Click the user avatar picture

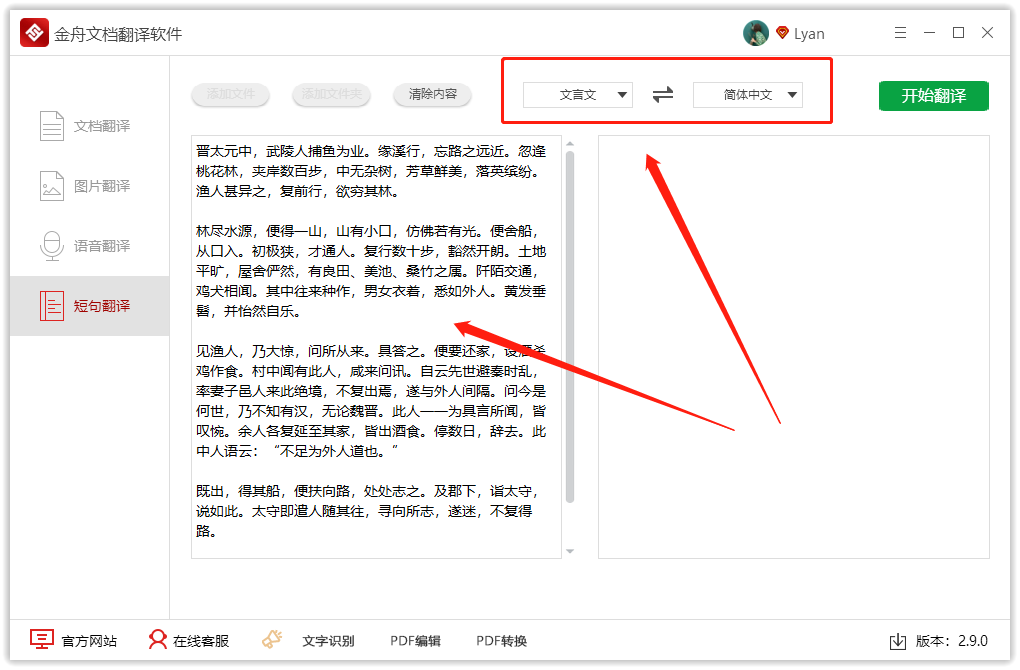point(756,32)
